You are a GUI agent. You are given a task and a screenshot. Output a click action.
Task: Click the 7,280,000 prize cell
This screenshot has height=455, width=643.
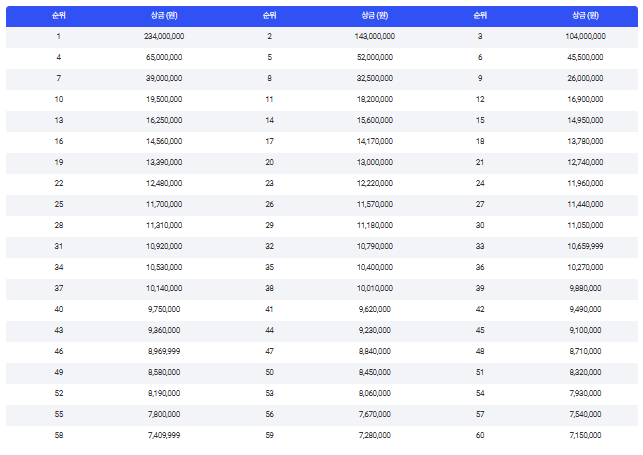(375, 435)
